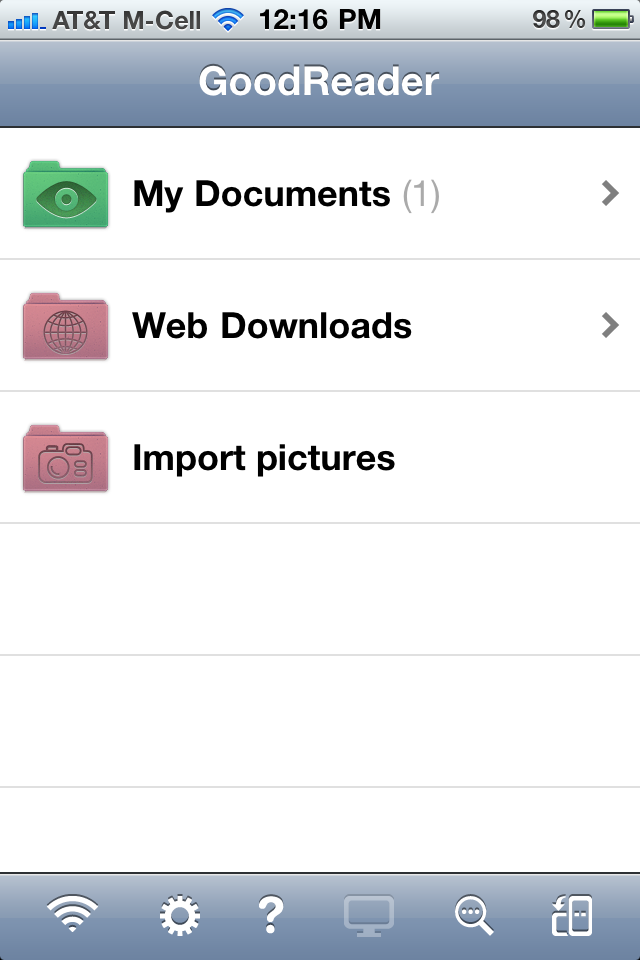Open settings via the gear icon
640x960 pixels.
tap(180, 914)
